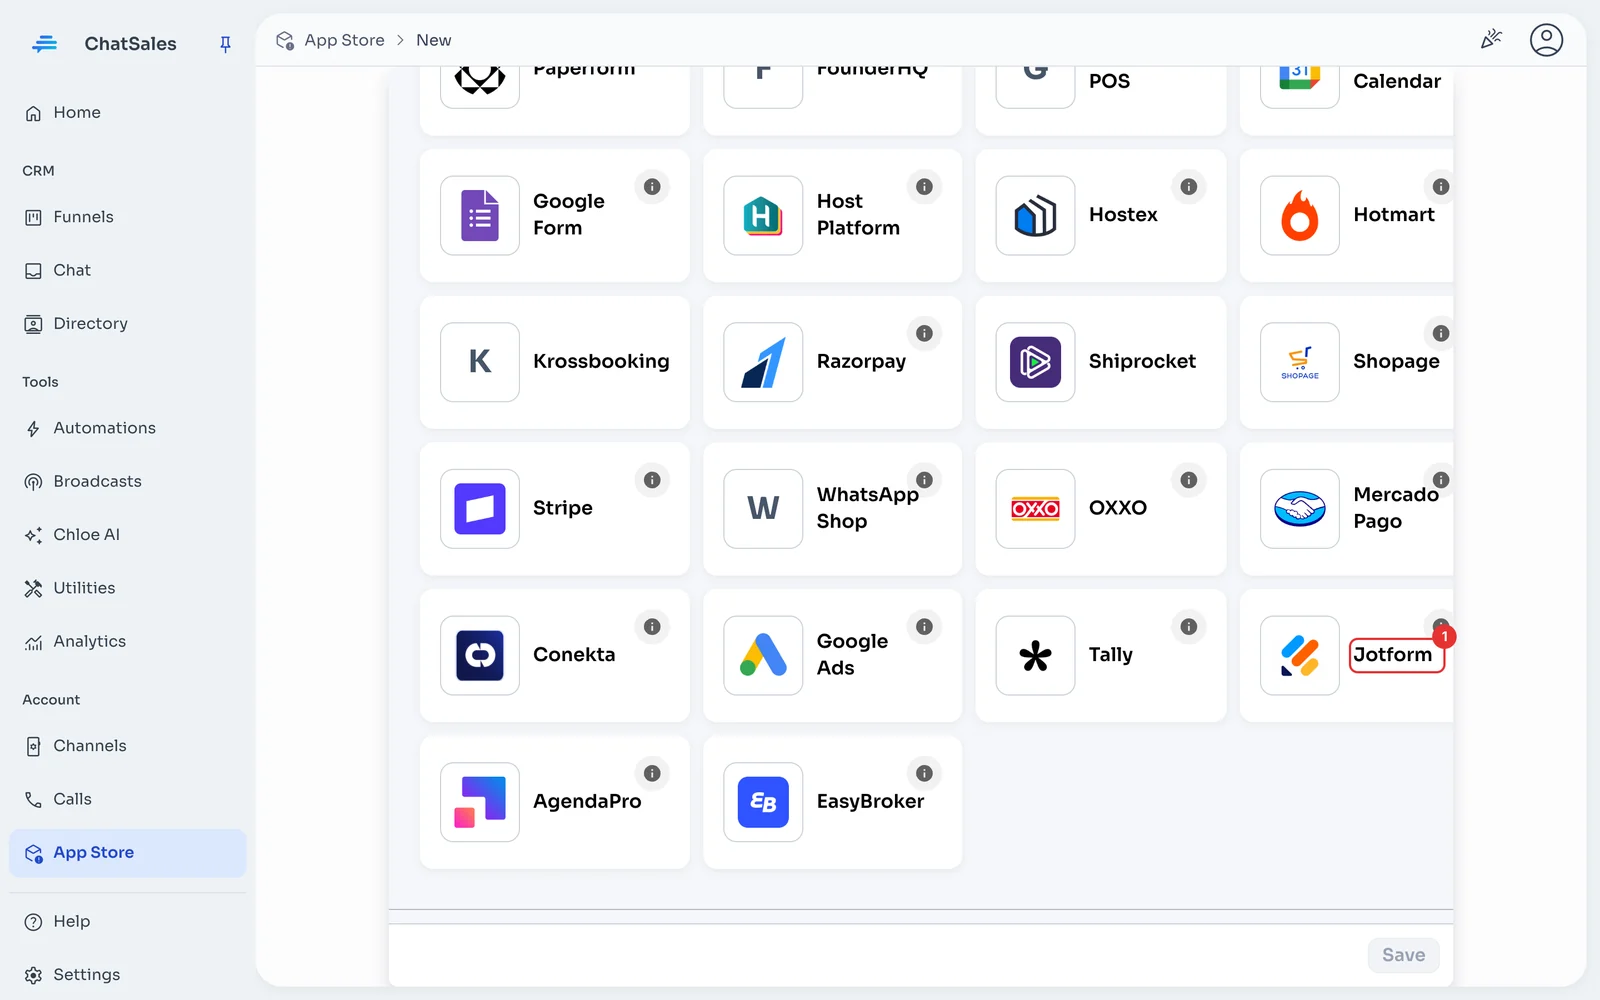The width and height of the screenshot is (1600, 1000).
Task: Open Analytics in sidebar
Action: (127, 642)
